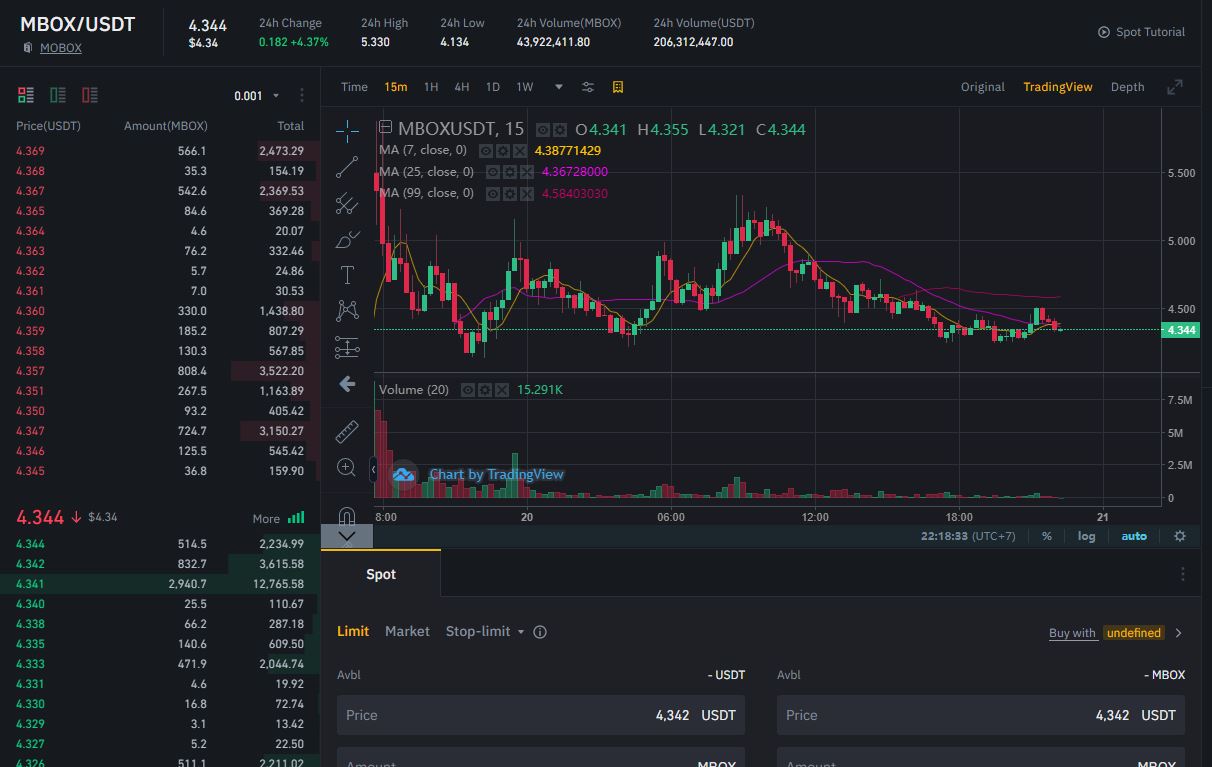
Task: Show buy orders only view
Action: click(58, 95)
